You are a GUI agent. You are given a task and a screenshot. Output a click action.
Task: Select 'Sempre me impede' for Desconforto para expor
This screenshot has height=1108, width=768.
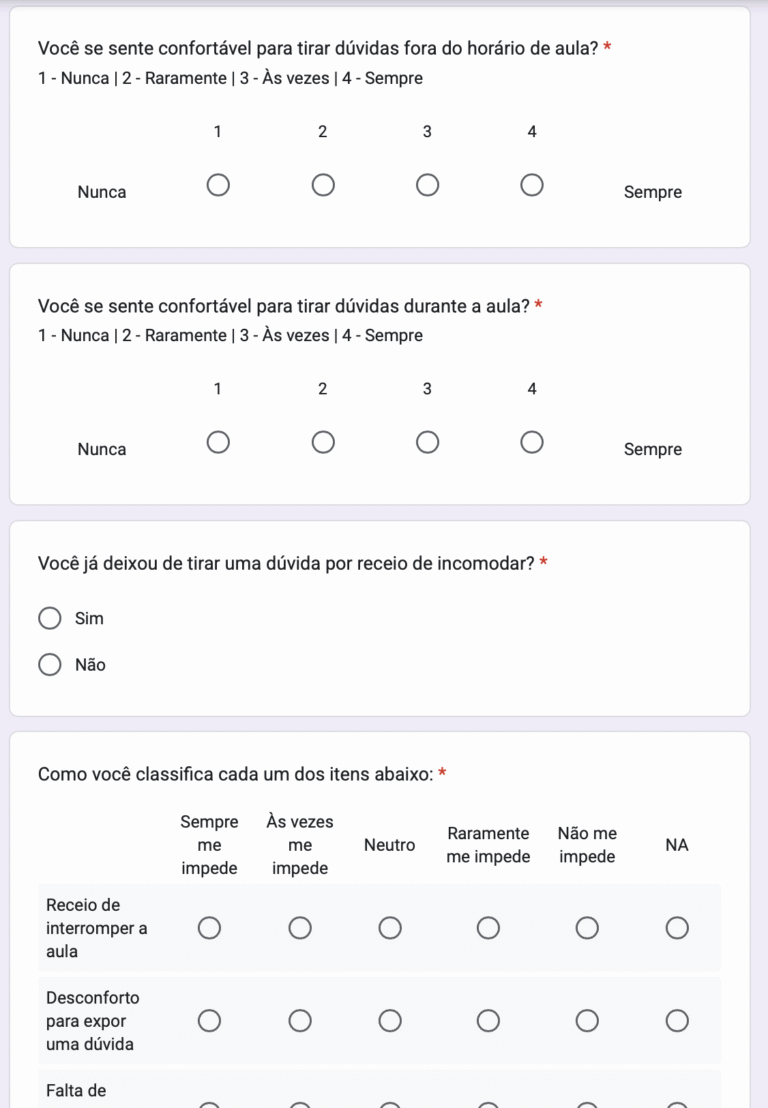[x=209, y=1021]
